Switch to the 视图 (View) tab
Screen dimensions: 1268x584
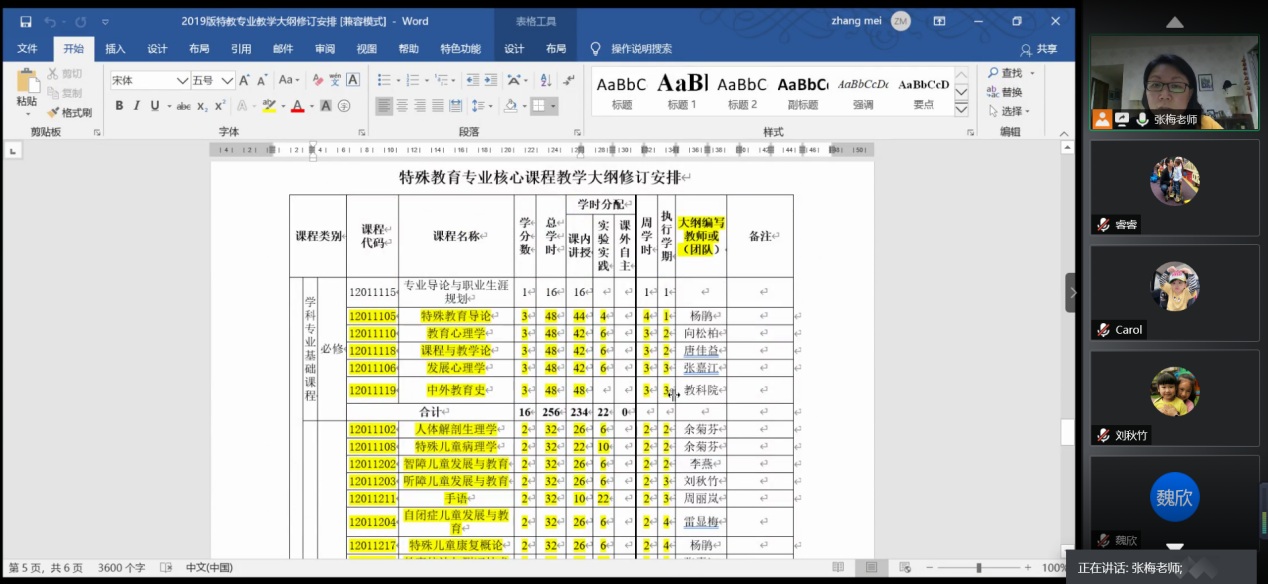(x=367, y=49)
